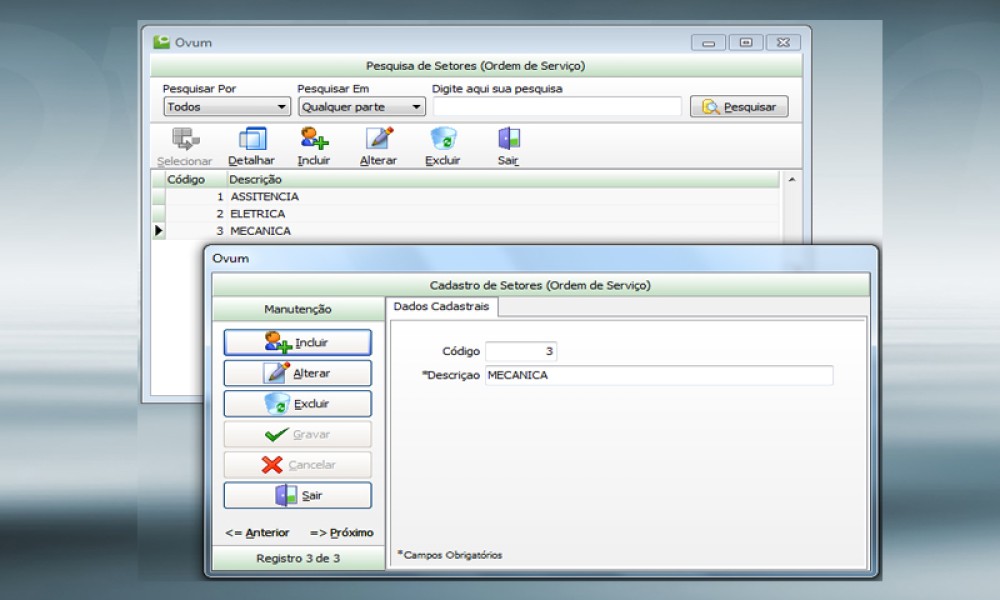This screenshot has height=600, width=1000.
Task: Click the Excluir trash icon in toolbar
Action: pos(443,139)
